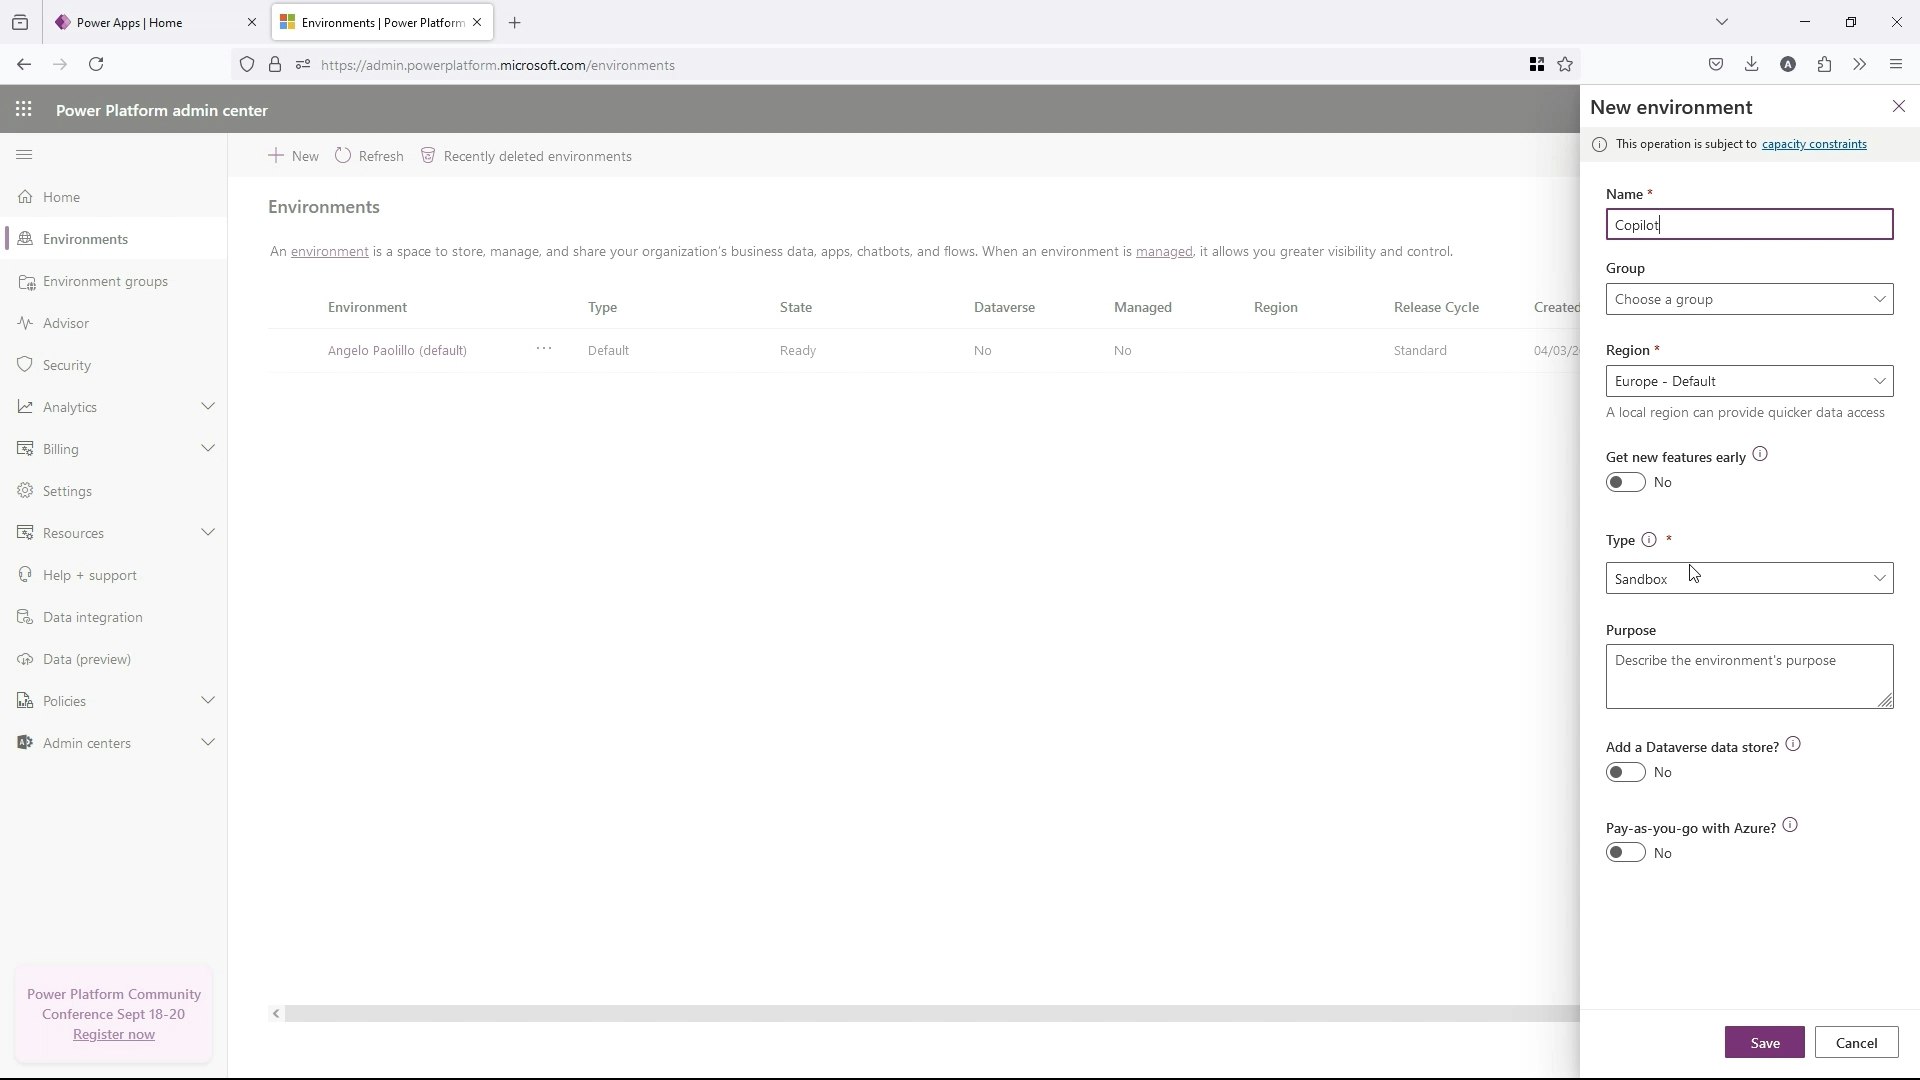Open the Region dropdown
This screenshot has height=1080, width=1920.
[x=1749, y=381]
